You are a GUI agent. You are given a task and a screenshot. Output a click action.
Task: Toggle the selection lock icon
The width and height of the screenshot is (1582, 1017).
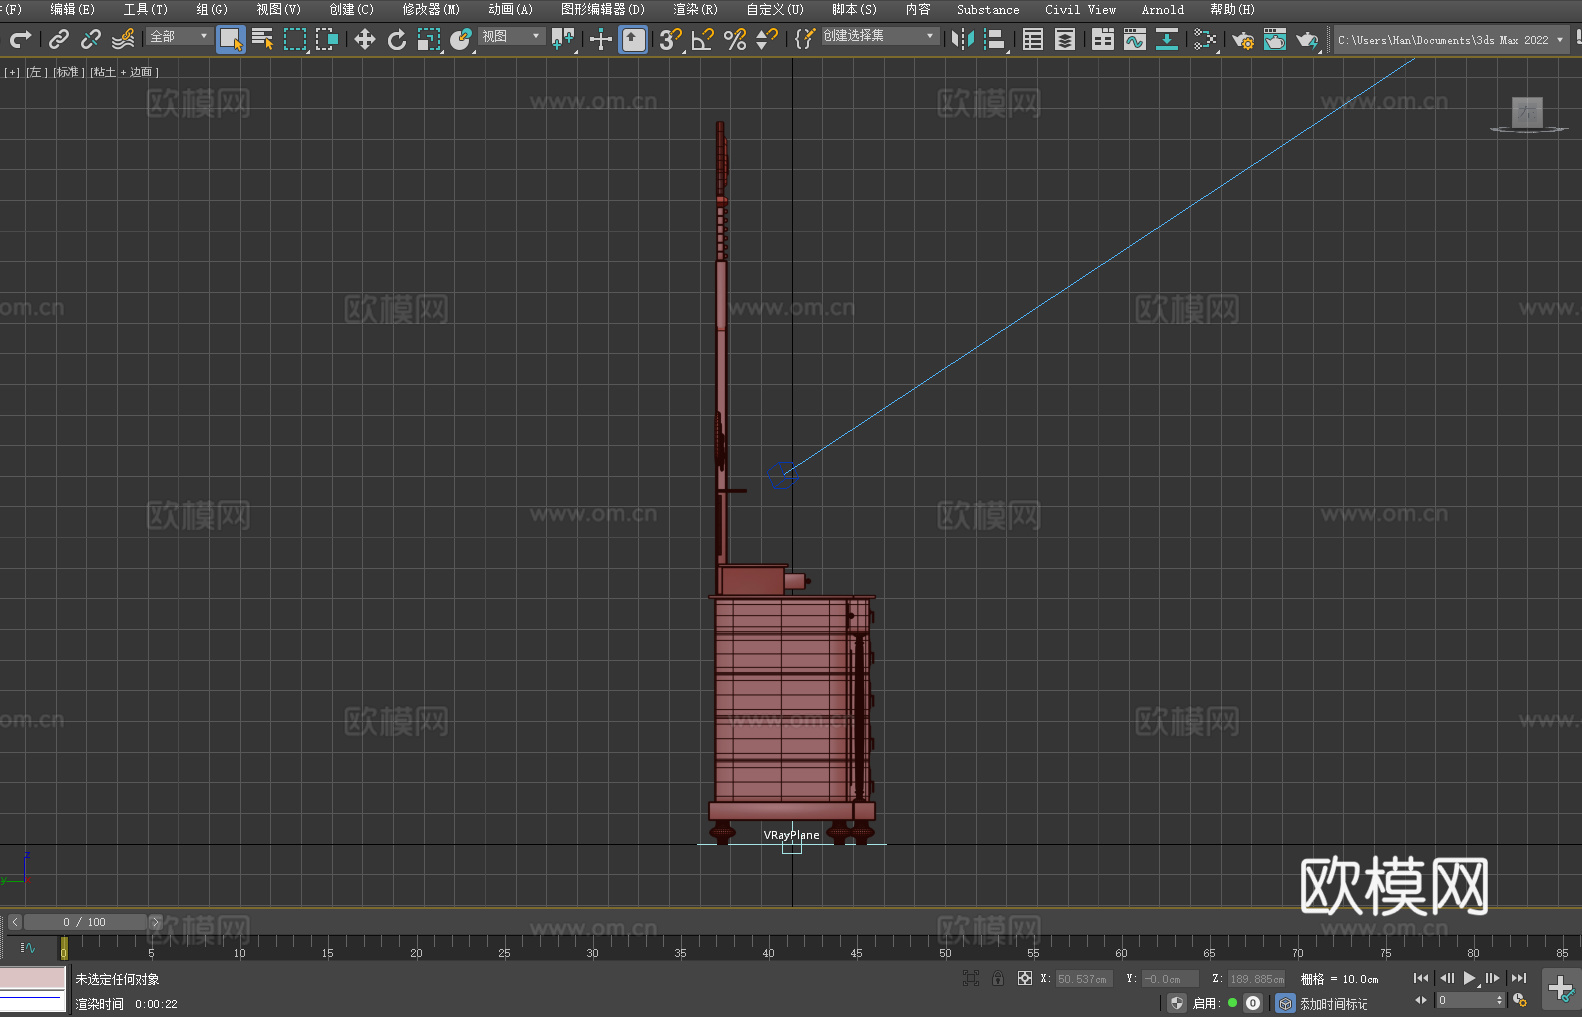(x=998, y=978)
